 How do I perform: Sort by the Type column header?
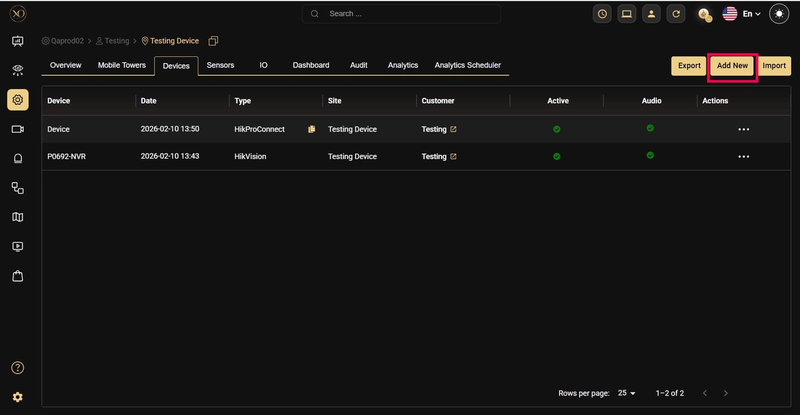click(x=242, y=101)
